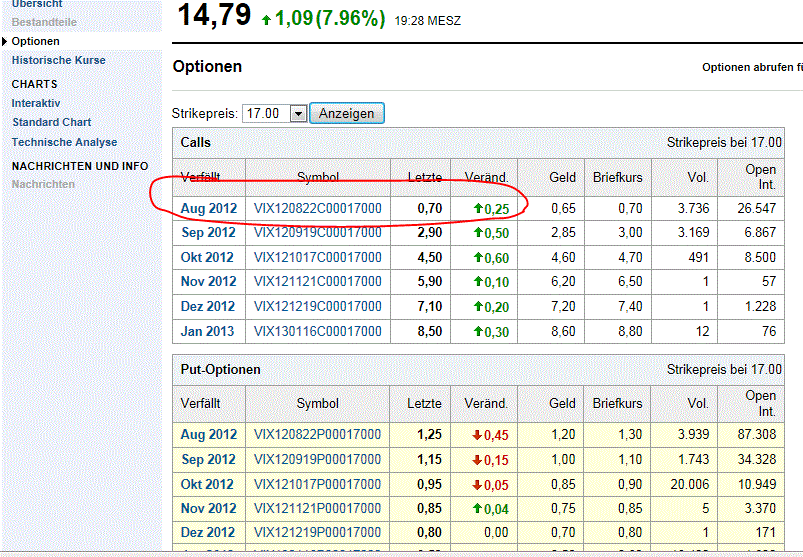Click red down arrow in Sep 2012 put row

click(x=476, y=460)
